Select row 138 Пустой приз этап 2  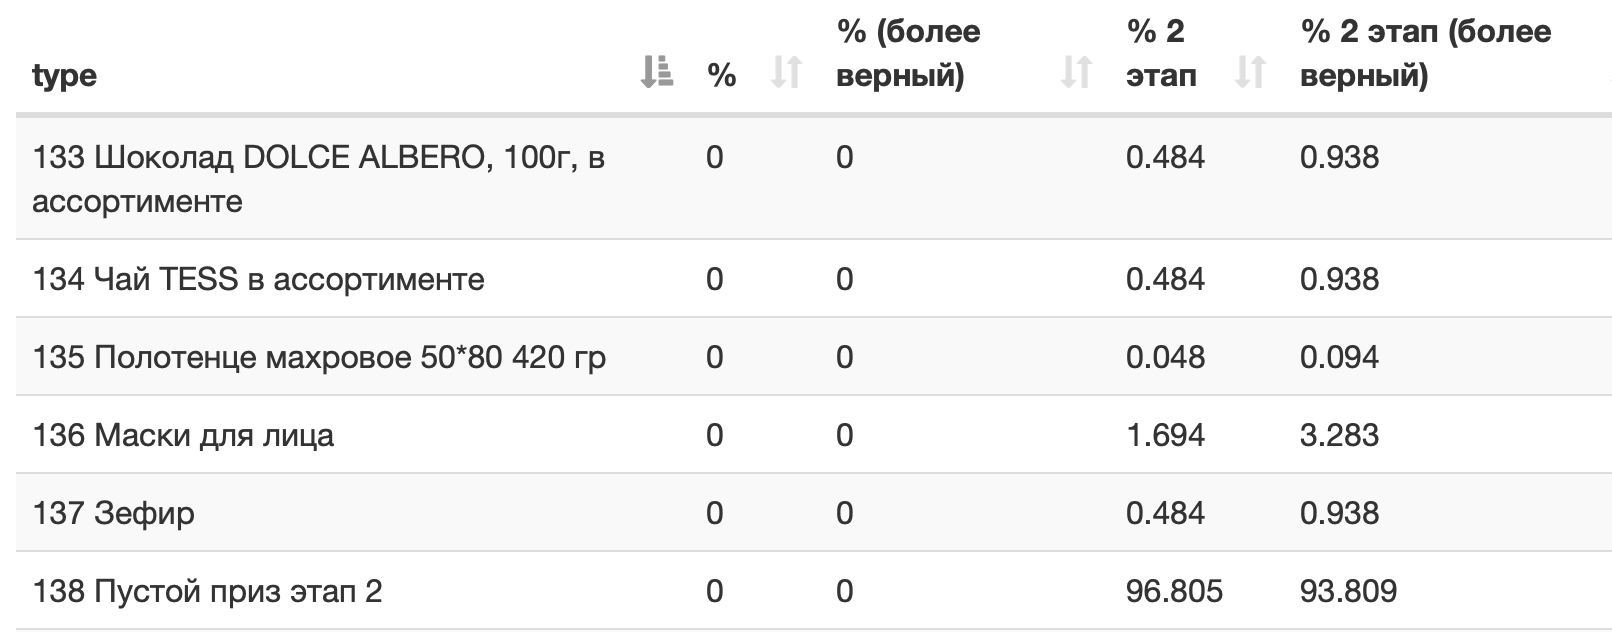(x=813, y=590)
